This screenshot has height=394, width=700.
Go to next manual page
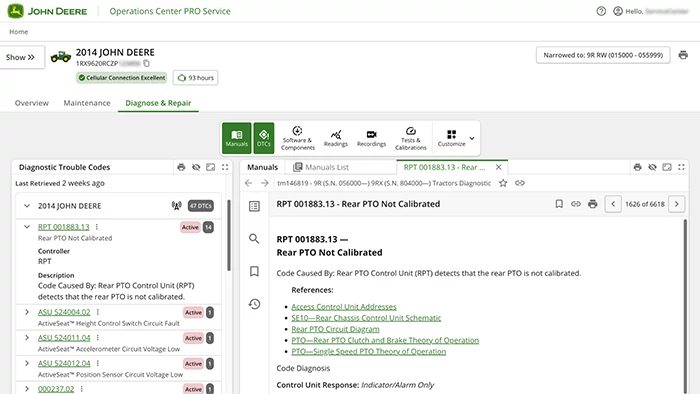tap(677, 204)
